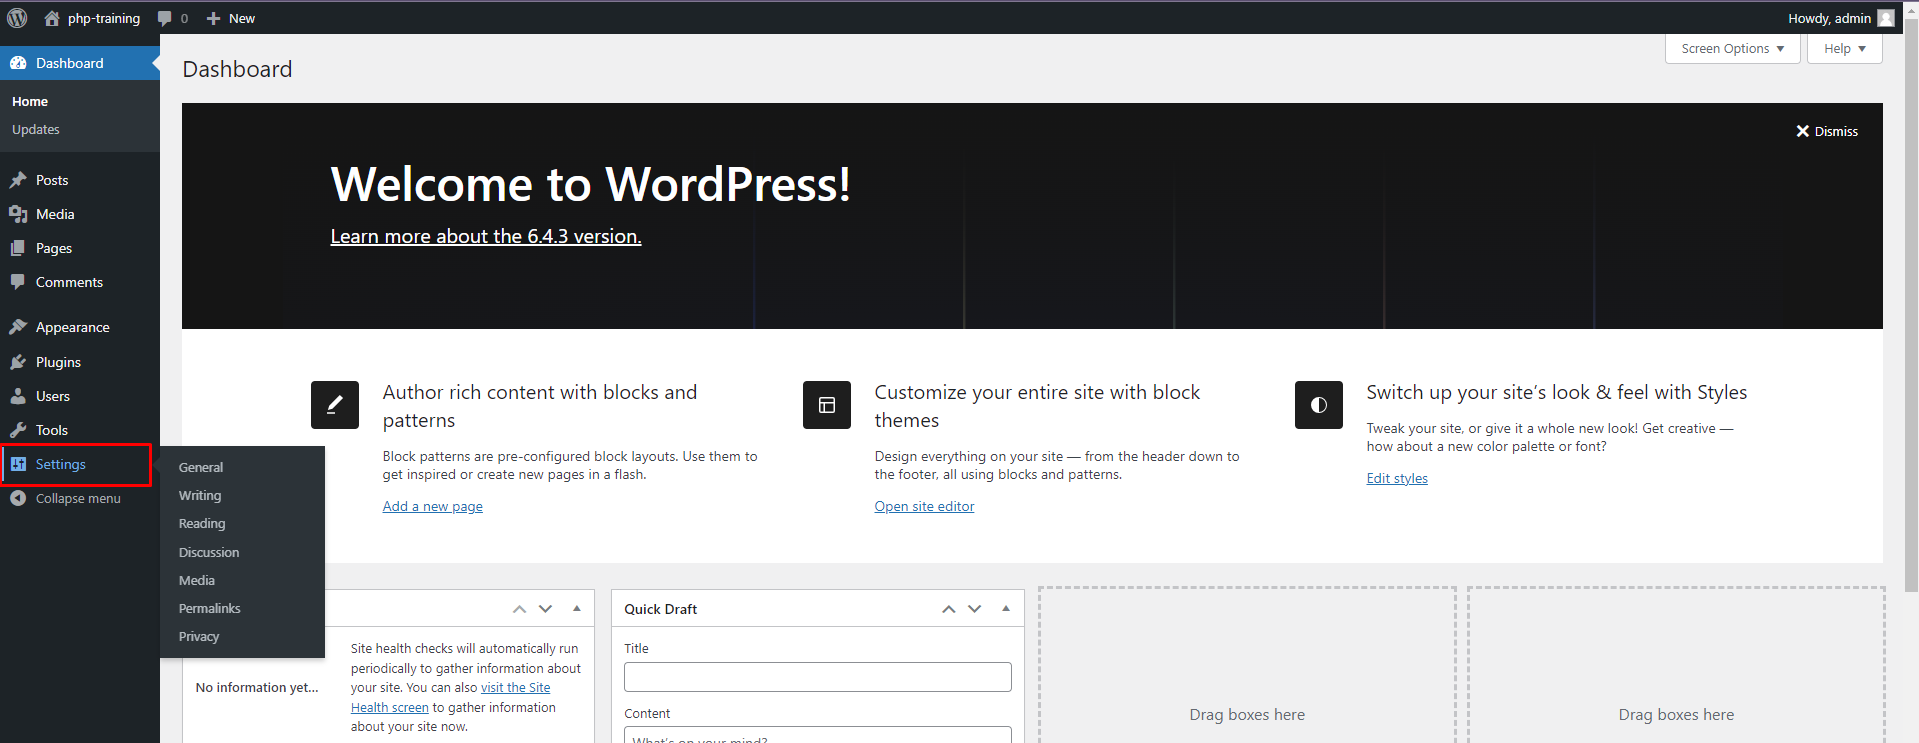
Task: Click the Posts pushpin icon
Action: [18, 180]
